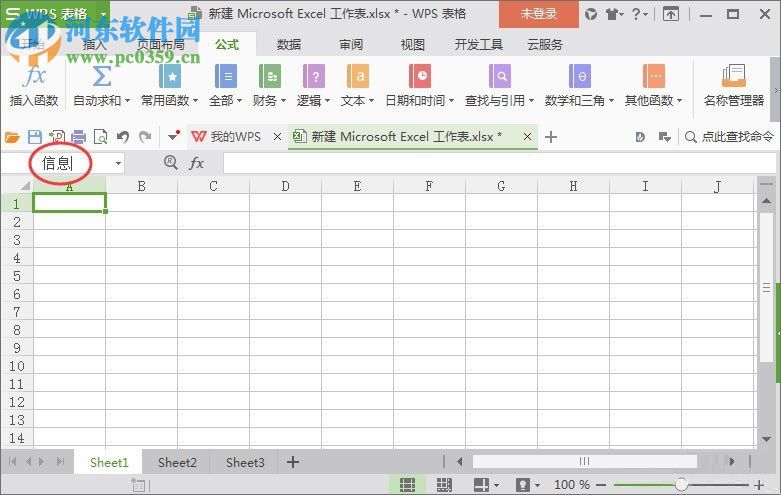Image resolution: width=781 pixels, height=495 pixels.
Task: Click the undo arrow icon
Action: 123,136
